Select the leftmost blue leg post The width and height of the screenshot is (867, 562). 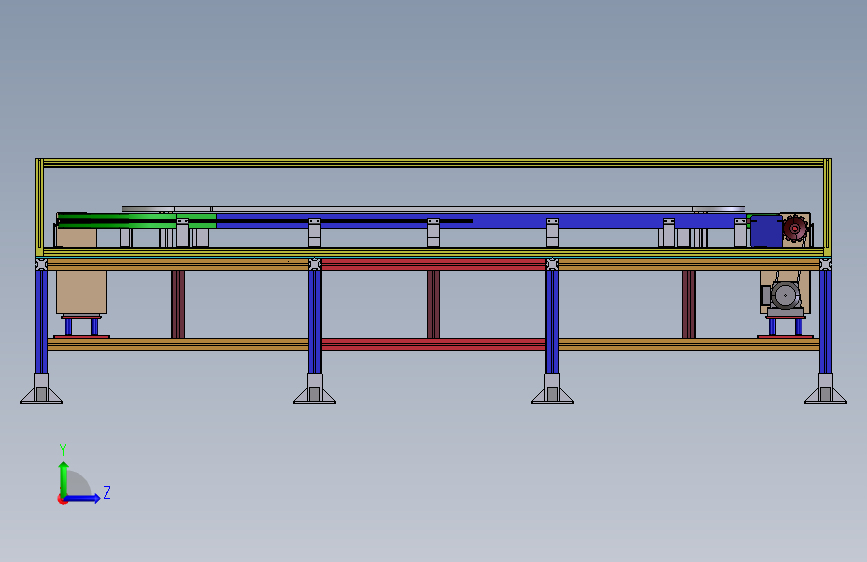(41, 321)
